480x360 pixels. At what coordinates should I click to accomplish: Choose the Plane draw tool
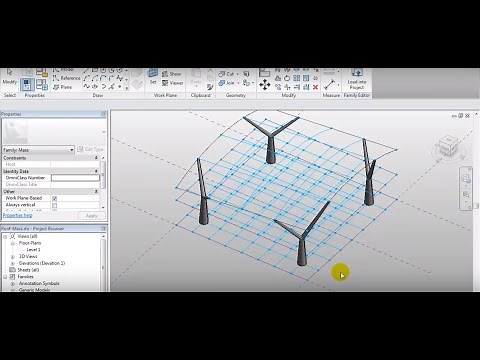coord(62,87)
